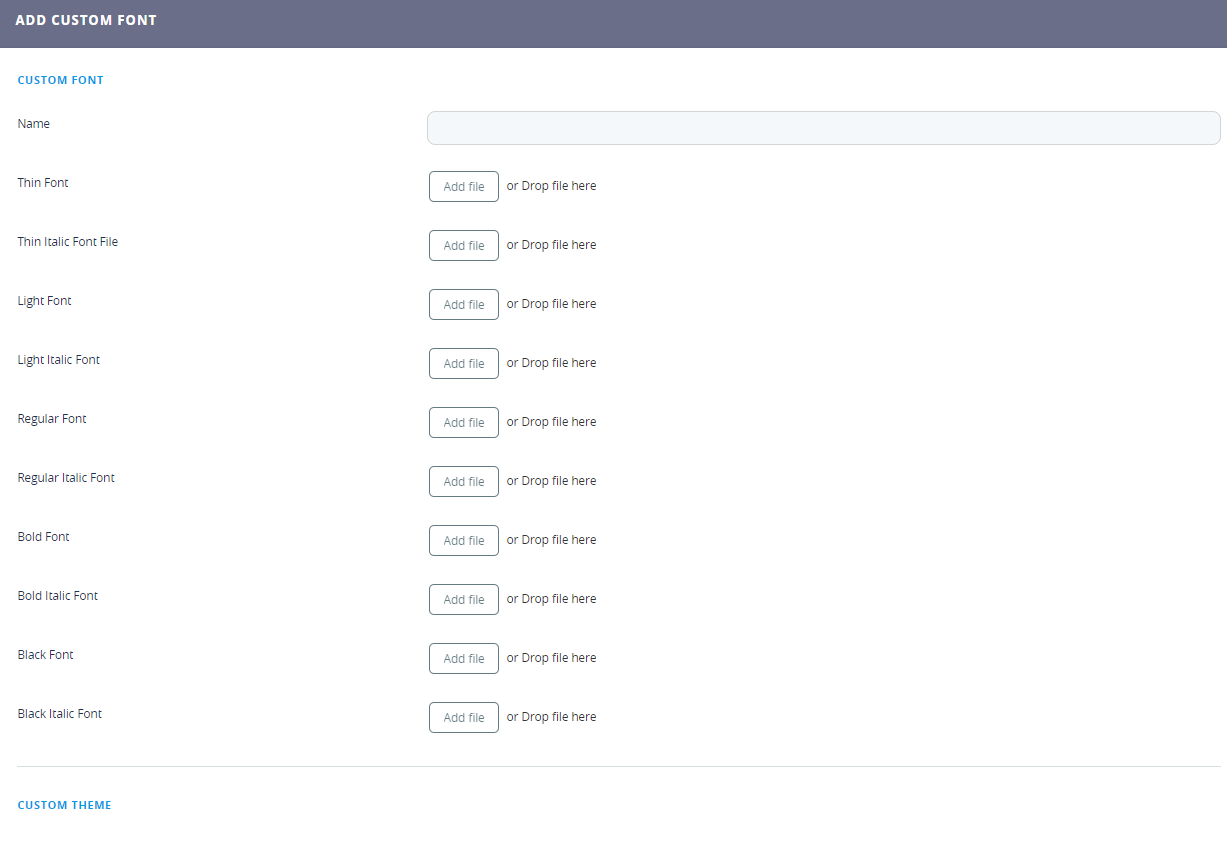
Task: Click the font Name input field
Action: pyautogui.click(x=823, y=128)
